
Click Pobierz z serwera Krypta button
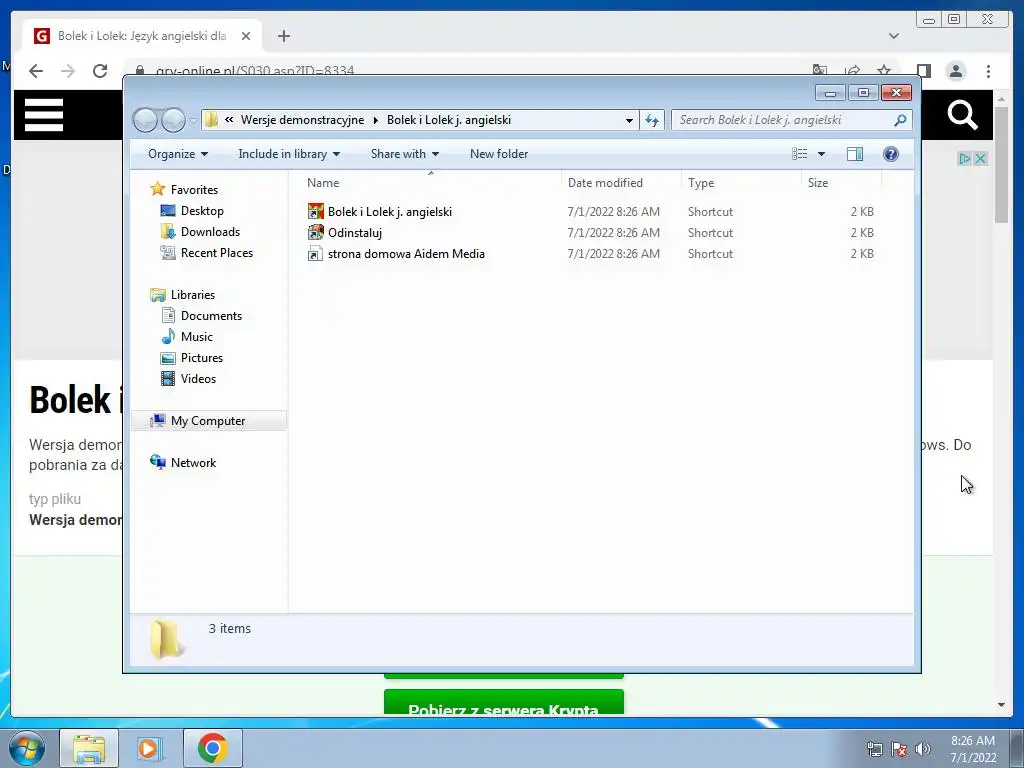(504, 702)
